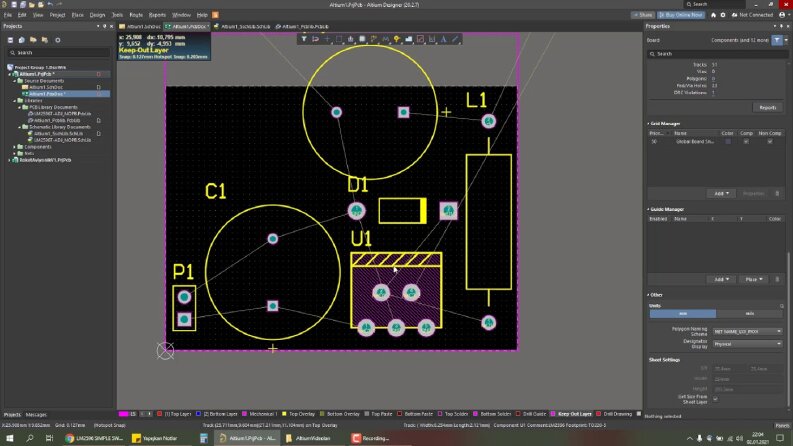
Task: Click the selection rectangle tool in the active bar
Action: 339,39
